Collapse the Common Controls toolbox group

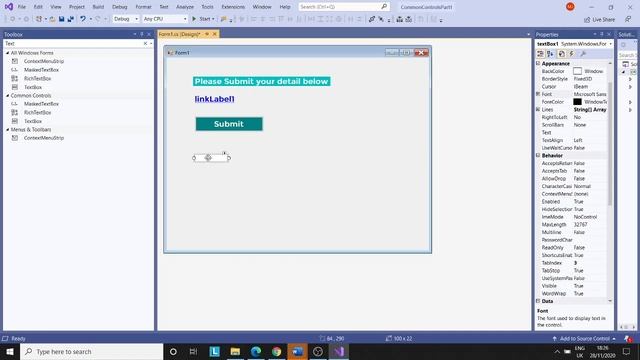coord(7,96)
